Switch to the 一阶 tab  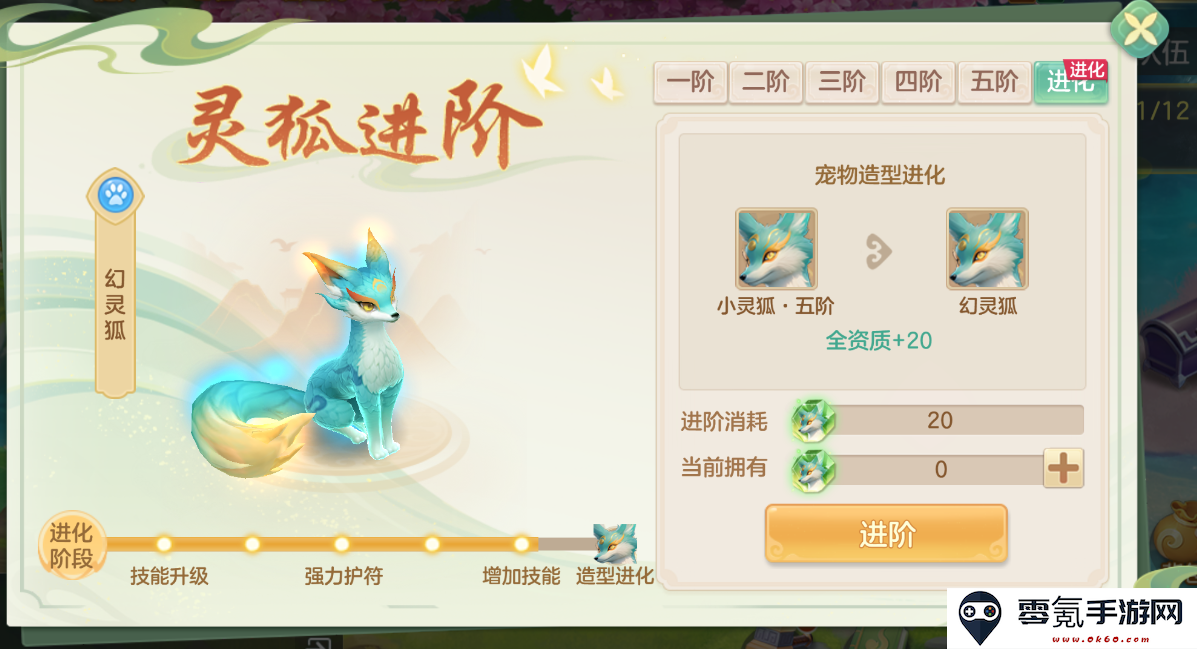pyautogui.click(x=690, y=82)
